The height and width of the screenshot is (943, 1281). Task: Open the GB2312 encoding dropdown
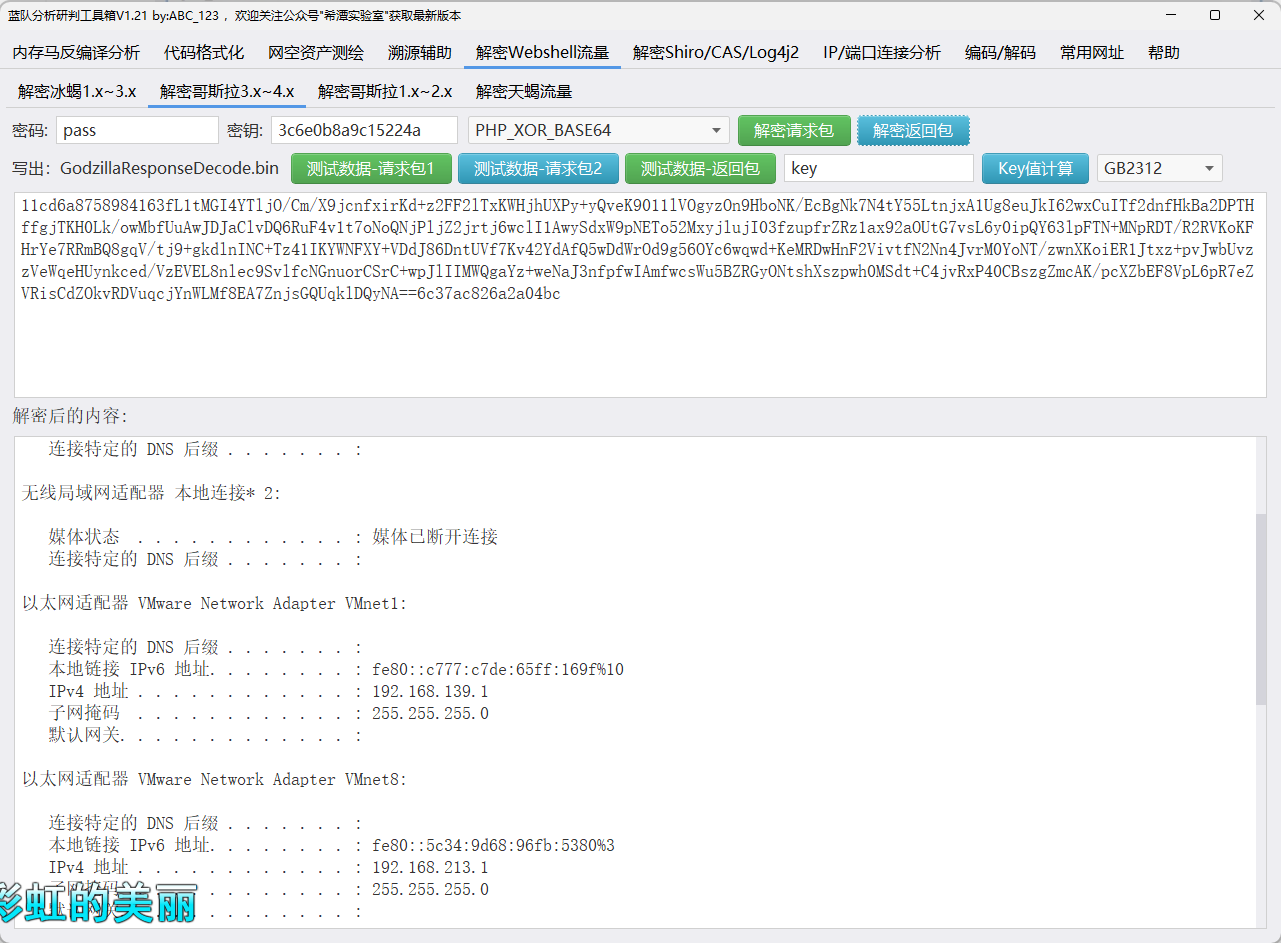coord(1159,169)
